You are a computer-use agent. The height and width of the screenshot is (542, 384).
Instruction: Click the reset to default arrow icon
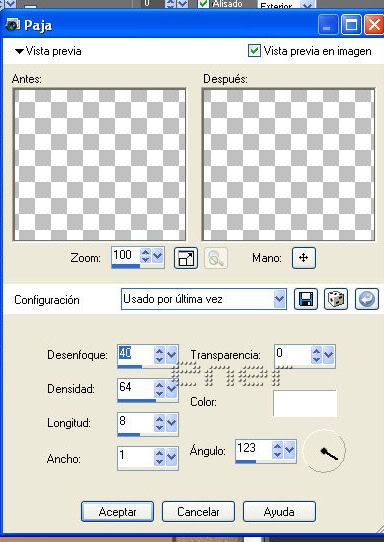[x=367, y=299]
